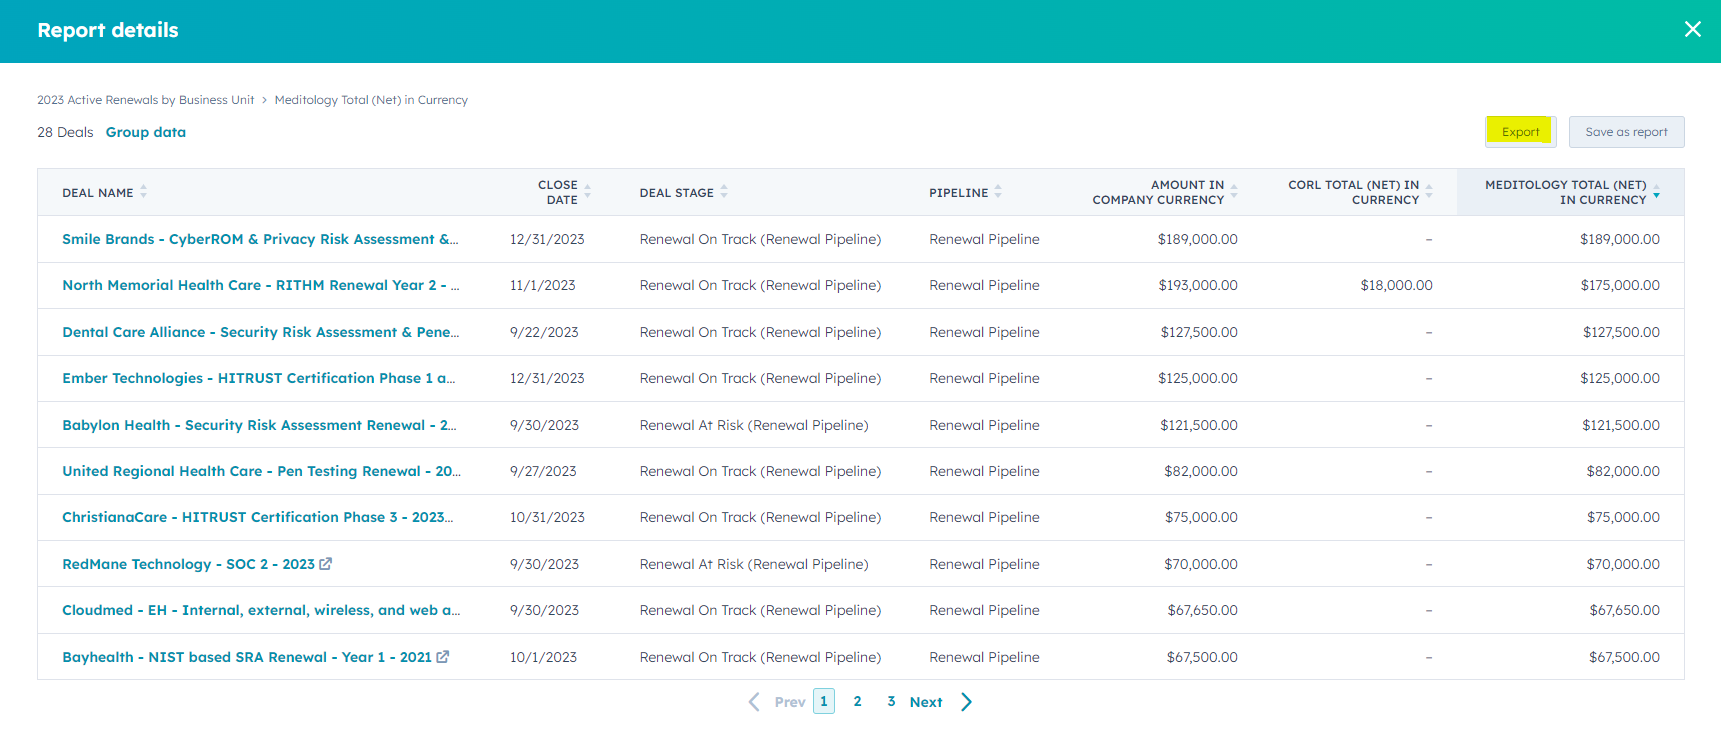
Task: Select current page 1 indicator
Action: click(824, 702)
